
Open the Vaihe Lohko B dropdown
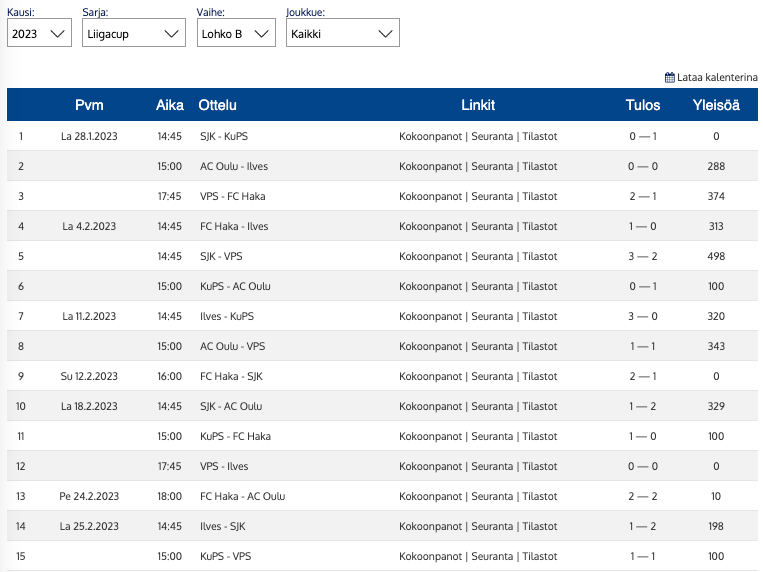click(236, 33)
